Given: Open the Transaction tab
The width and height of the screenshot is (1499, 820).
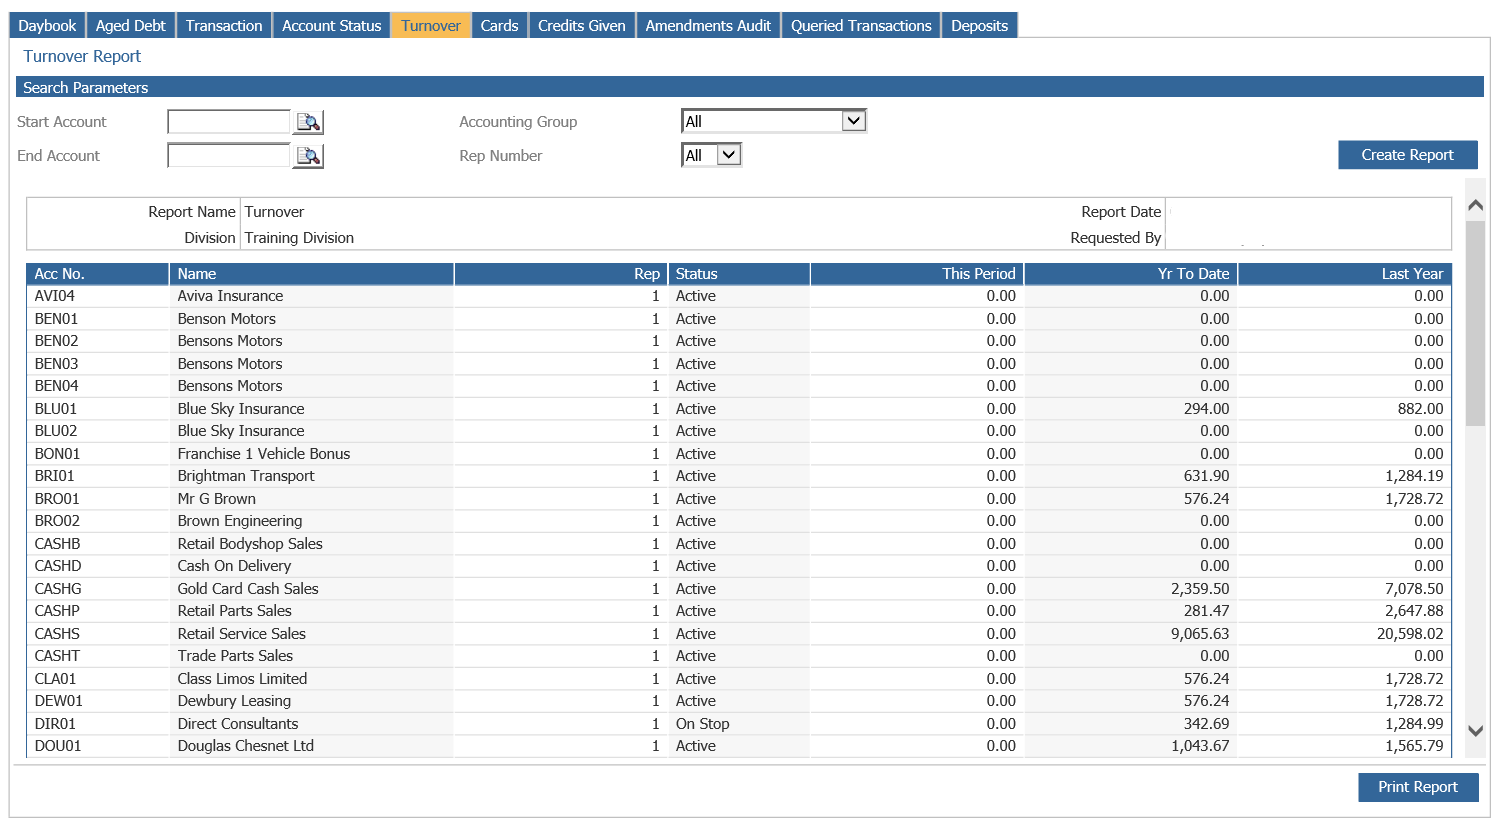Looking at the screenshot, I should coord(224,25).
